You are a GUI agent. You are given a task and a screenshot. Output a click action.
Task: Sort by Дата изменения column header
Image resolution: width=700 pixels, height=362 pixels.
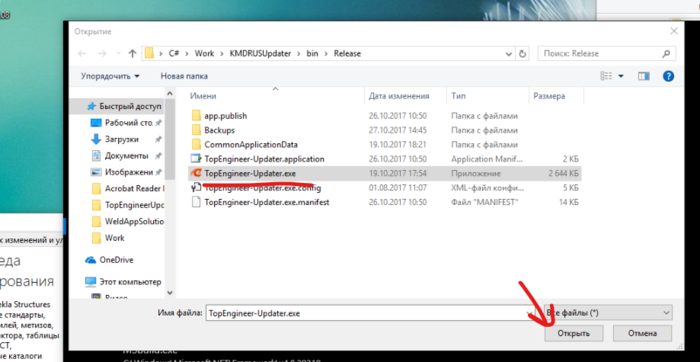tap(399, 96)
